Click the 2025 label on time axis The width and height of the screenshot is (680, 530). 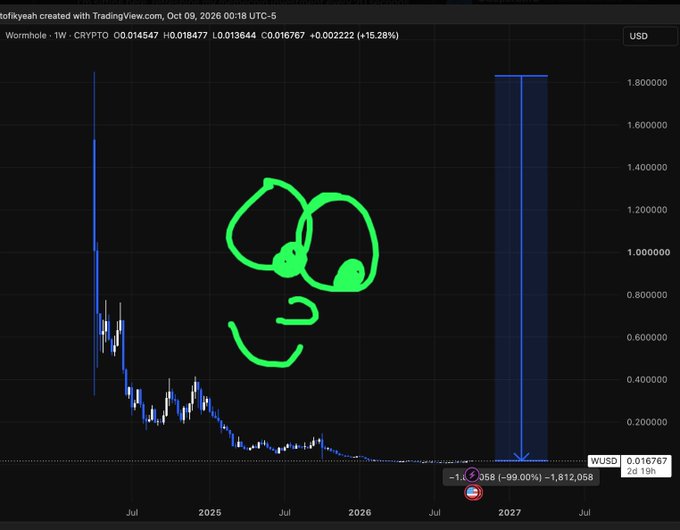coord(210,513)
